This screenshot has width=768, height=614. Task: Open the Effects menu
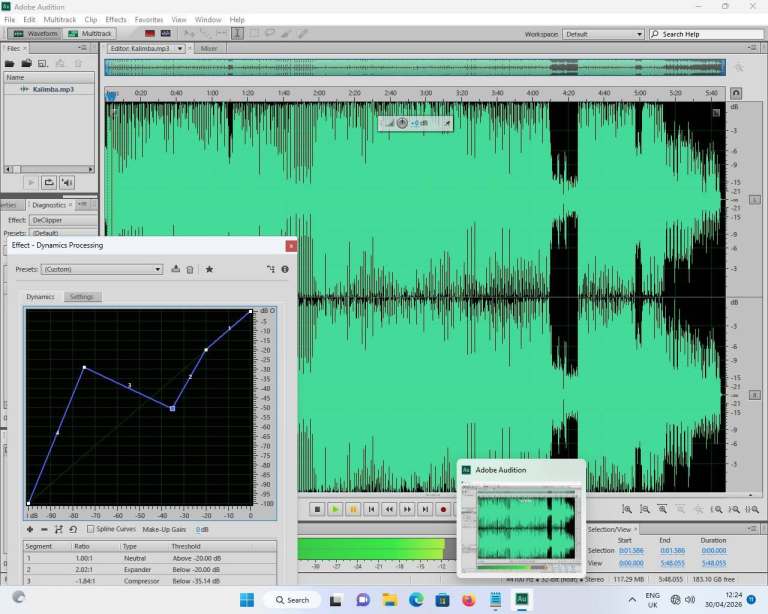(x=116, y=19)
